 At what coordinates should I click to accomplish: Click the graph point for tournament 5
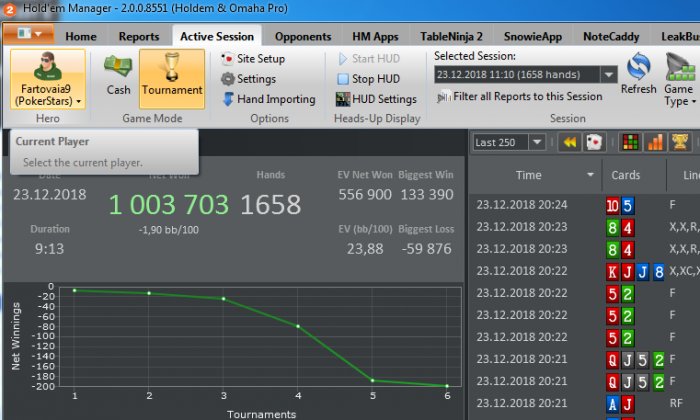coord(372,380)
